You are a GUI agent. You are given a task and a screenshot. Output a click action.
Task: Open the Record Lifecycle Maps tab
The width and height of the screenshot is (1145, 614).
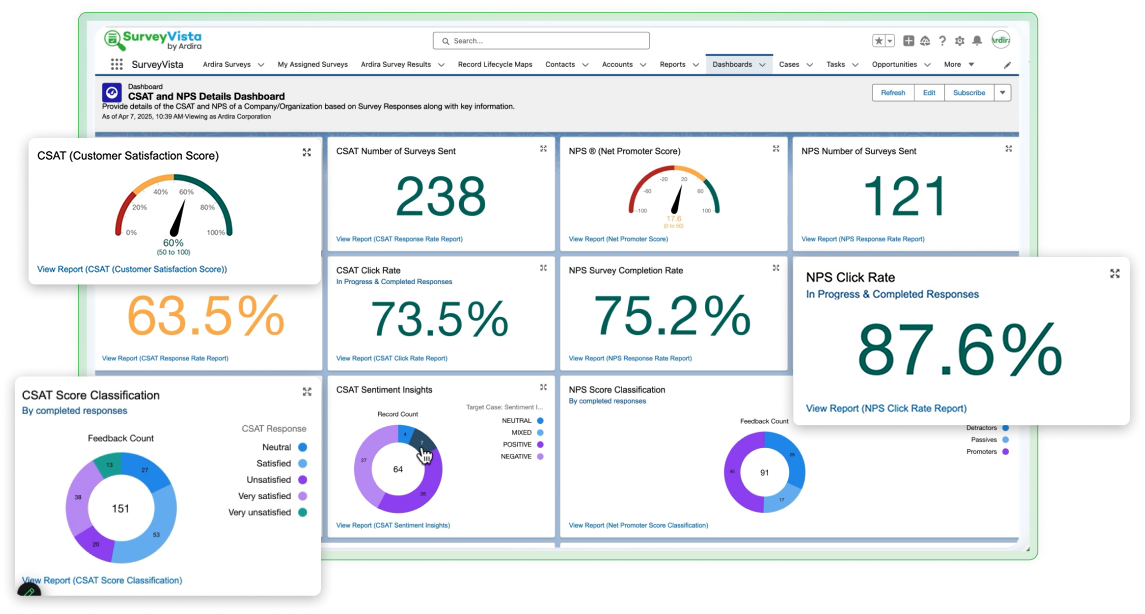(495, 64)
